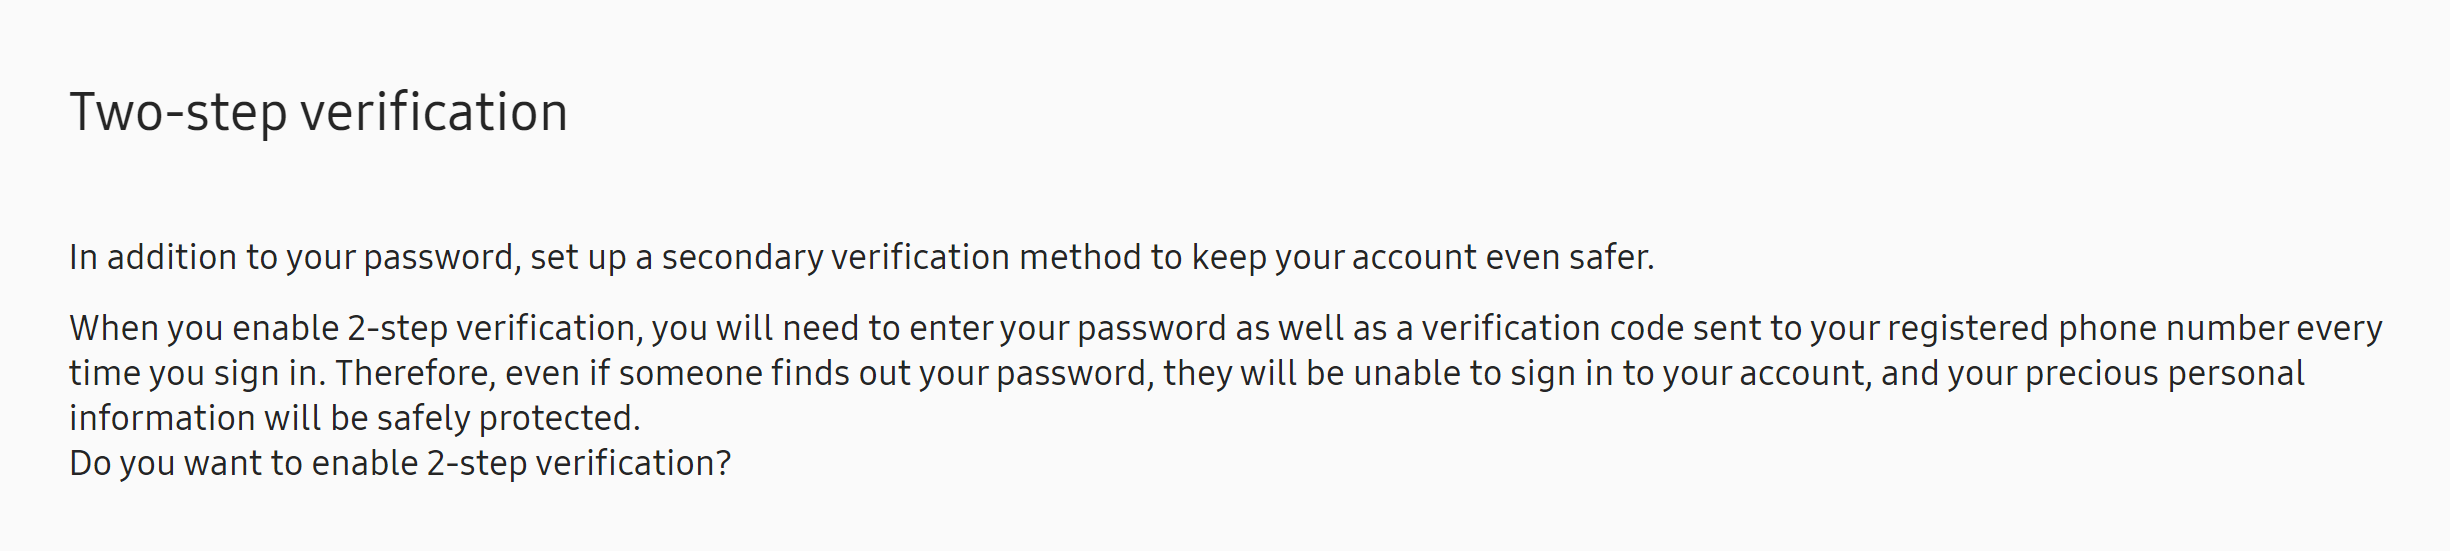Image resolution: width=2450 pixels, height=551 pixels.
Task: Click the sentence starting "In addition to your password"
Action: 862,258
